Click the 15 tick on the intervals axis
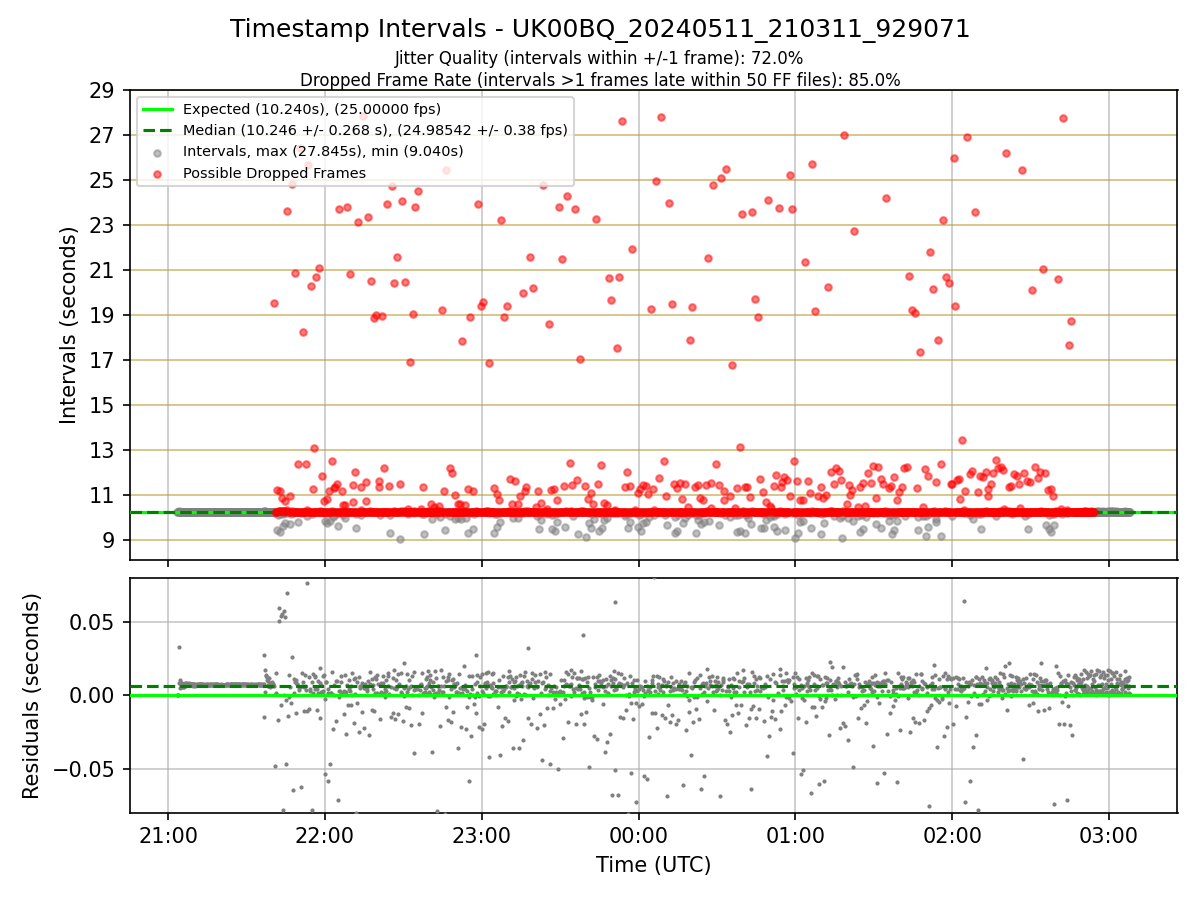The height and width of the screenshot is (900, 1200). pos(103,405)
